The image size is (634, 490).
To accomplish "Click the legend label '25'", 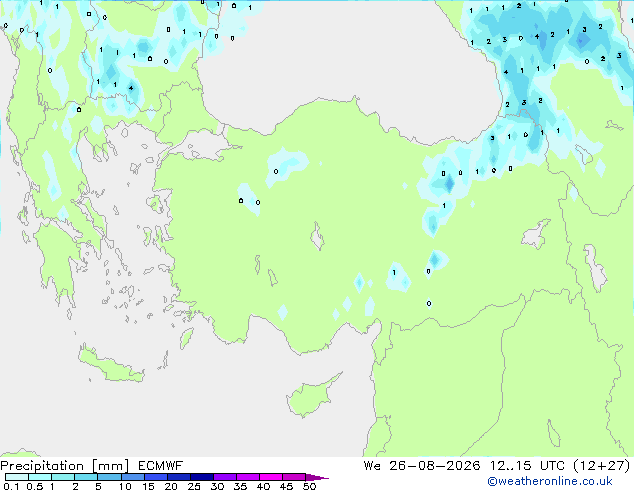I will coord(194,486).
